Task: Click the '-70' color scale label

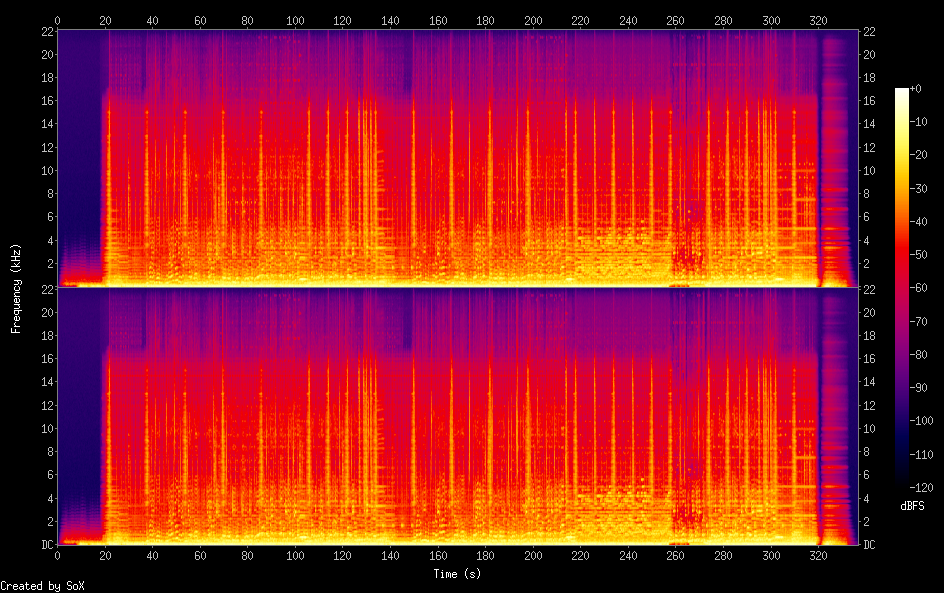Action: (918, 321)
